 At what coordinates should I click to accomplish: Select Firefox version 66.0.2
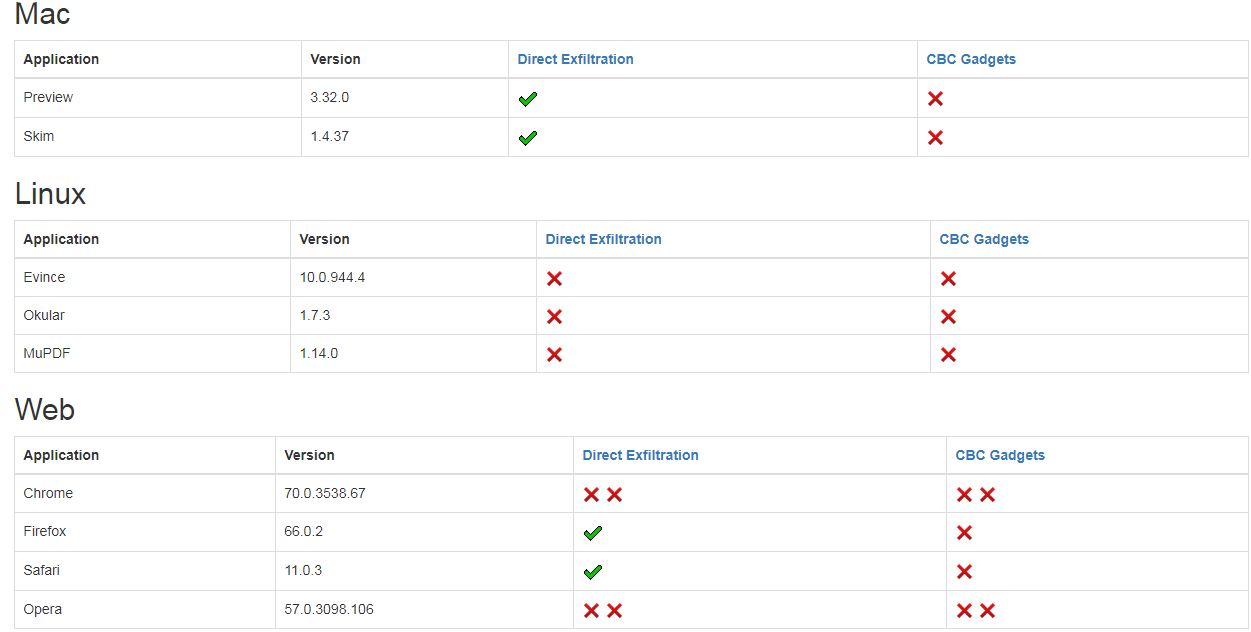pos(304,531)
